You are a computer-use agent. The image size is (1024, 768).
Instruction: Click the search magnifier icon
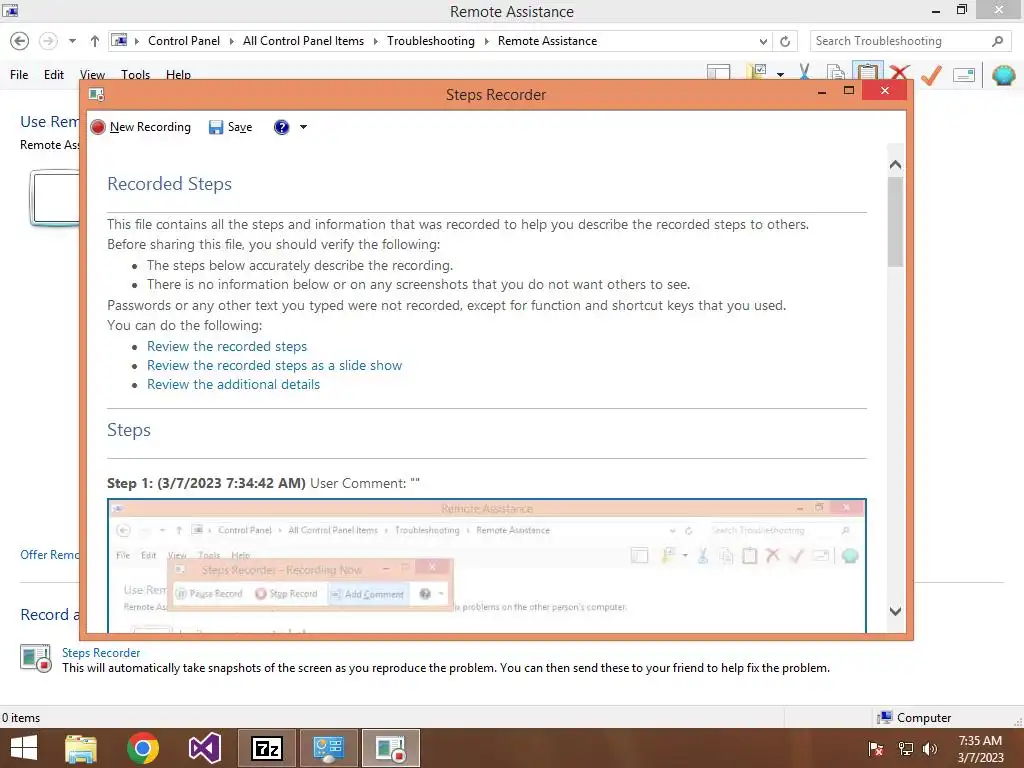pyautogui.click(x=997, y=41)
